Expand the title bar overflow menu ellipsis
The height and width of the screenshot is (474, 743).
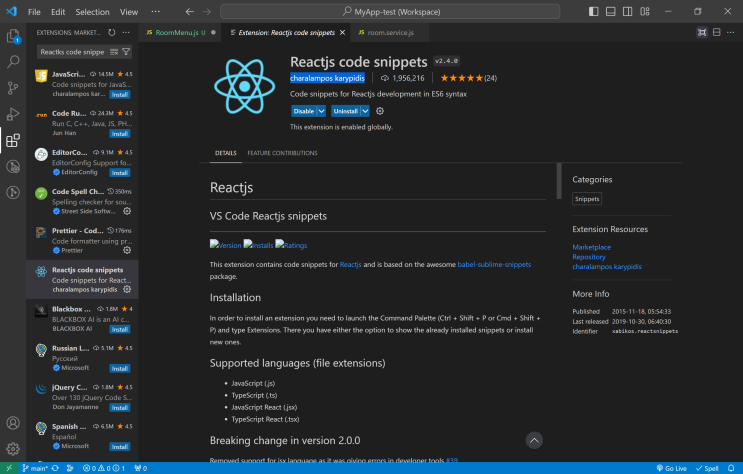click(155, 11)
